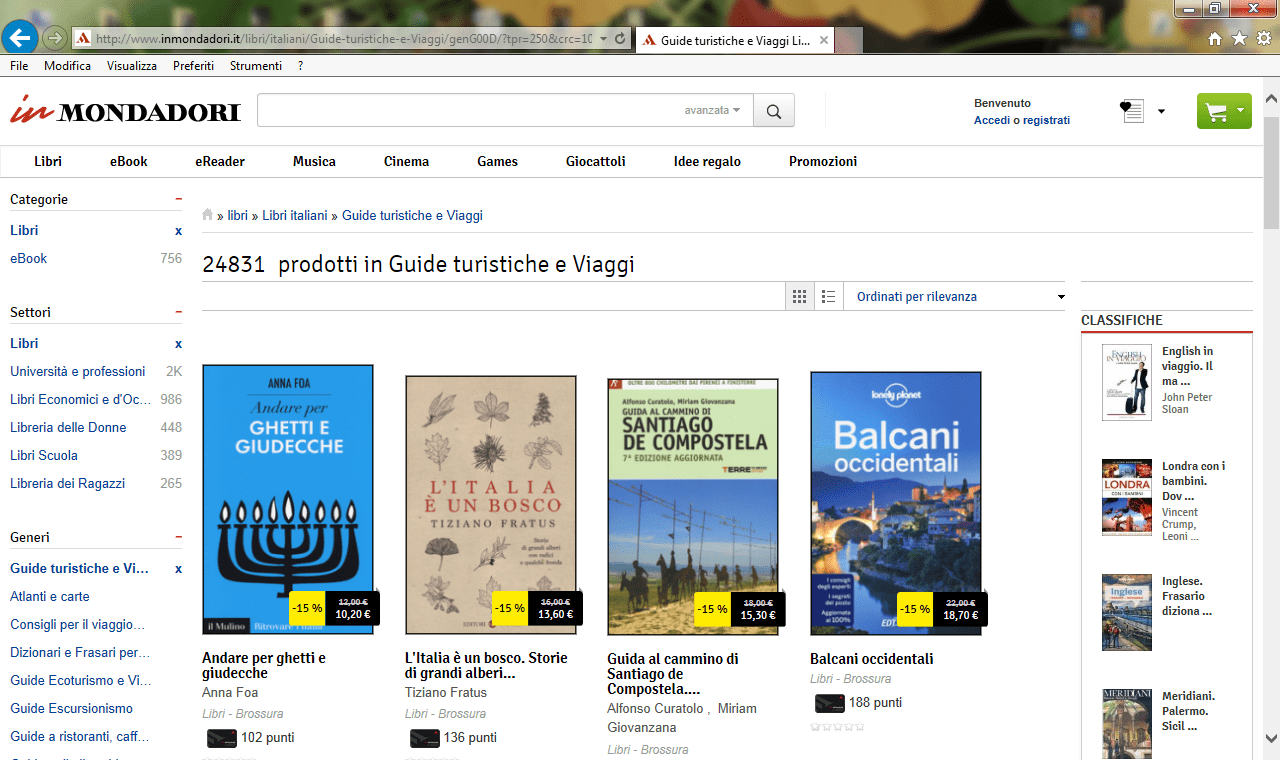Click the Libri italiani breadcrumb link

coord(294,214)
